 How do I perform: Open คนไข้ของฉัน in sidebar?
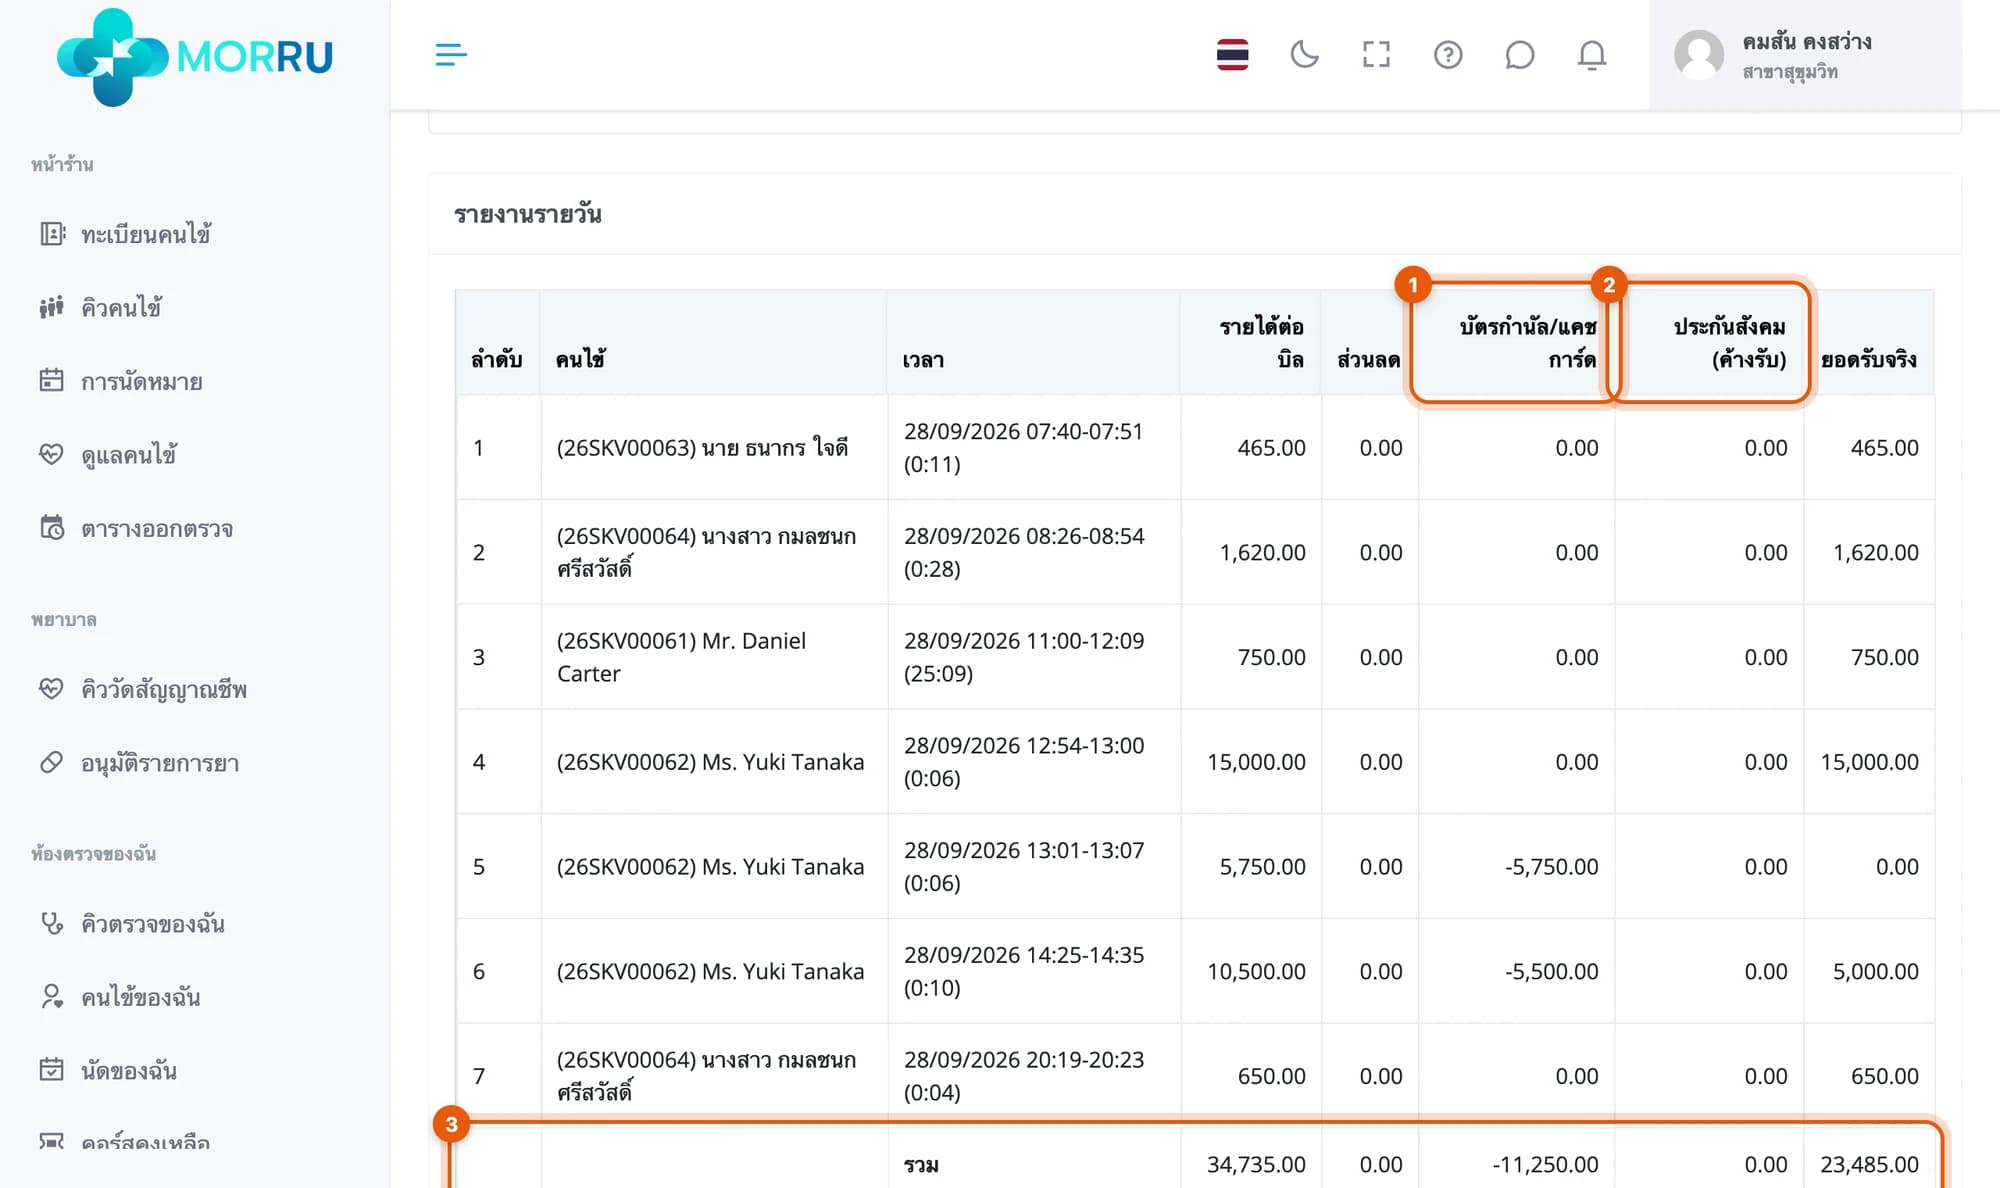point(140,997)
